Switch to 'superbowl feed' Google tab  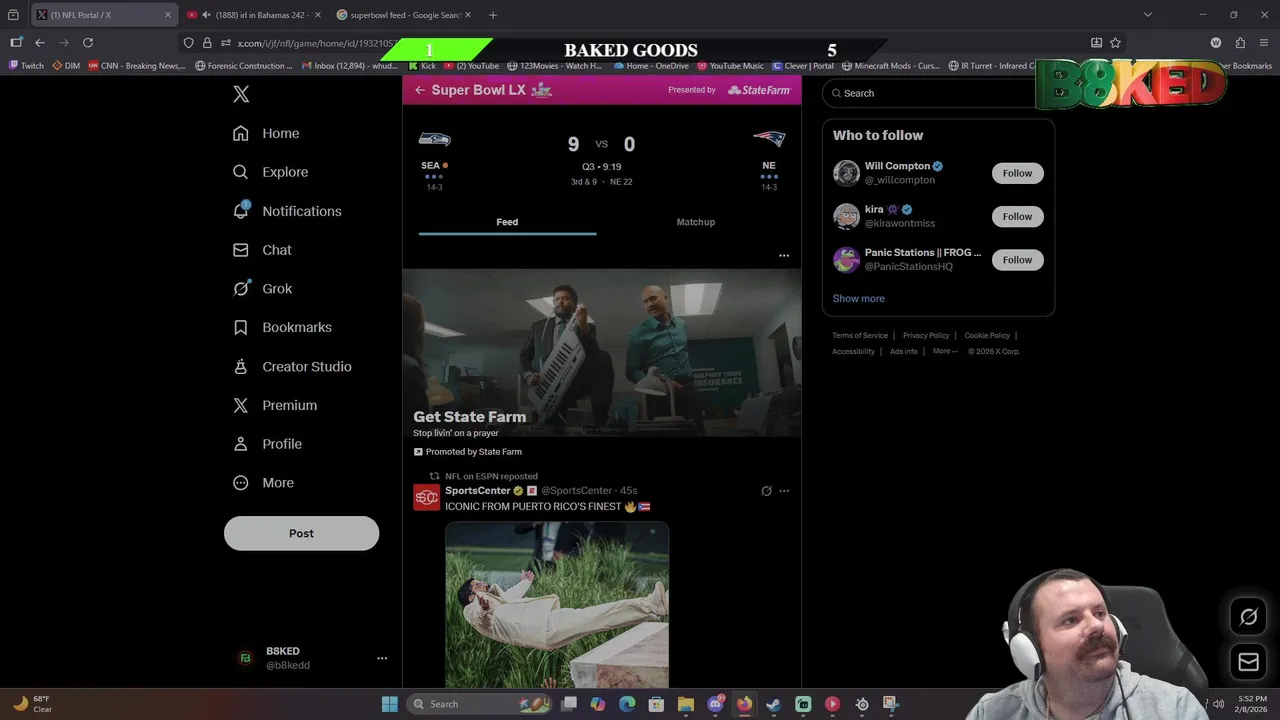pyautogui.click(x=405, y=15)
